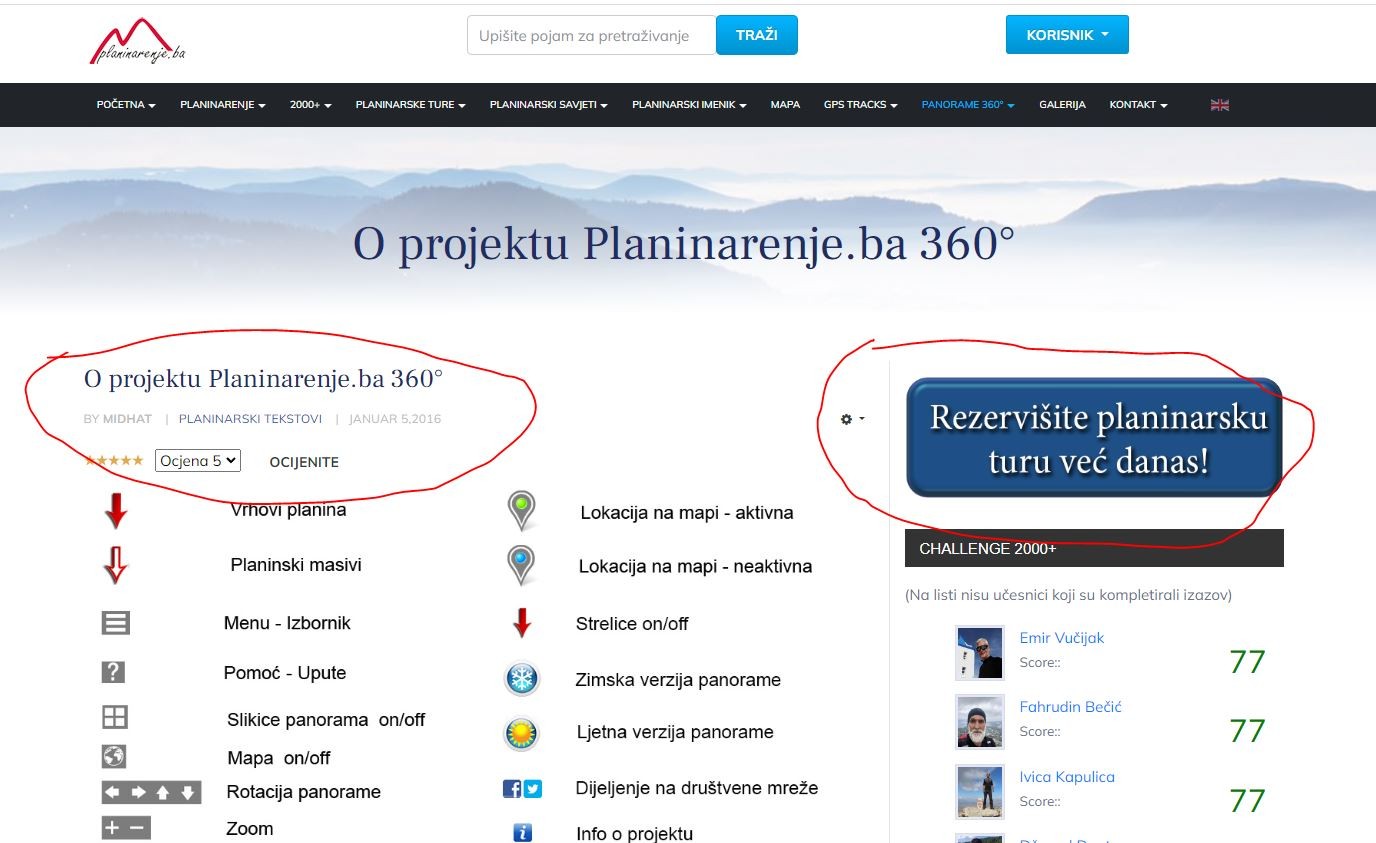Click the search term input field
1376x843 pixels.
(591, 35)
